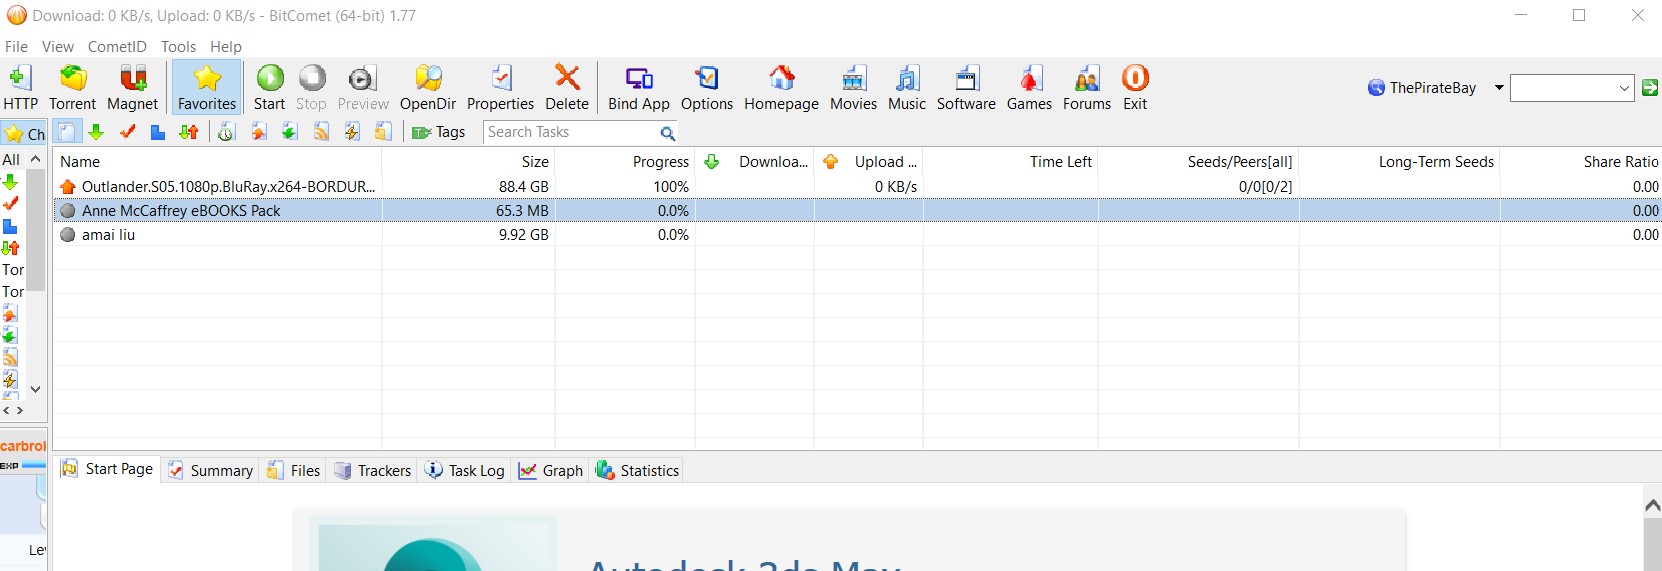The height and width of the screenshot is (571, 1662).
Task: Select the Outlander.S05.1080p.BluRay task row
Action: (857, 186)
